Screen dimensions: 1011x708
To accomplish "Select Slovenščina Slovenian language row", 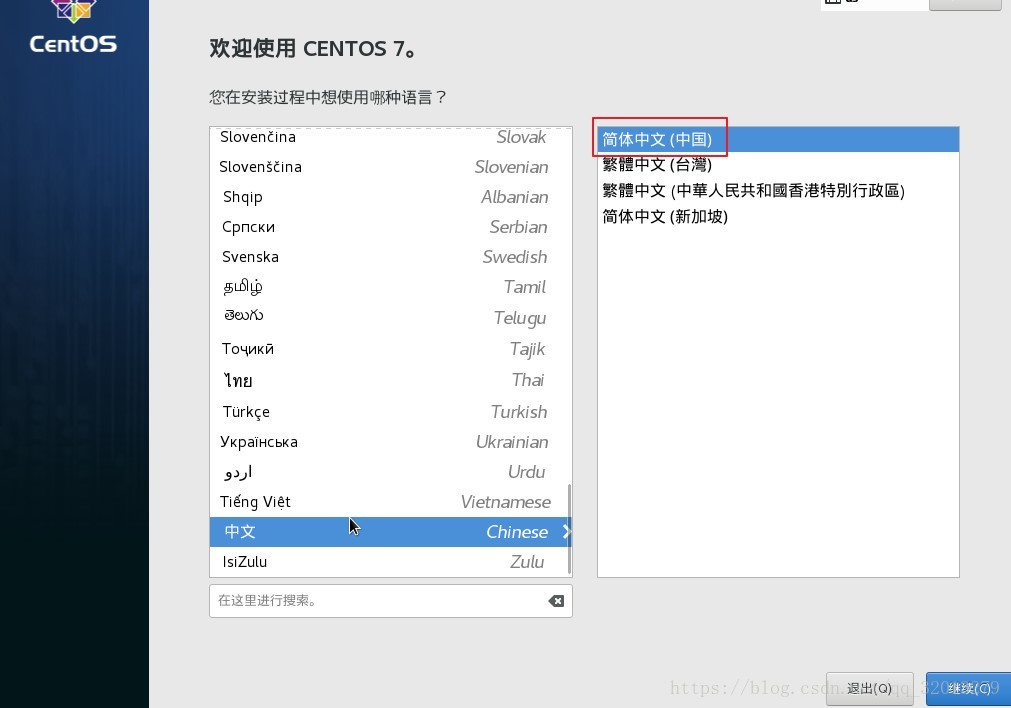I will tap(391, 166).
